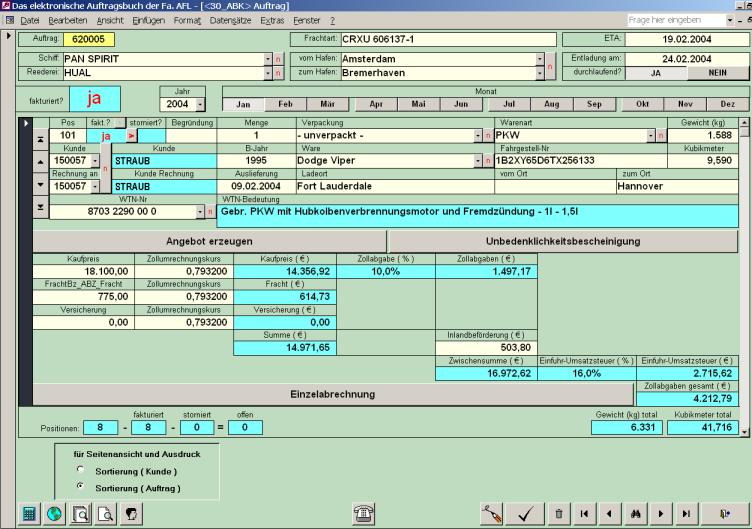
Task: Open the WTN-Nr dropdown list
Action: pos(198,211)
